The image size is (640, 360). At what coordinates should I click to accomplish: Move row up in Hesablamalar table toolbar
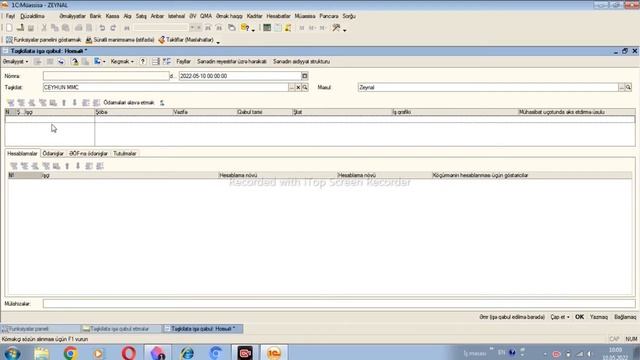(x=67, y=166)
